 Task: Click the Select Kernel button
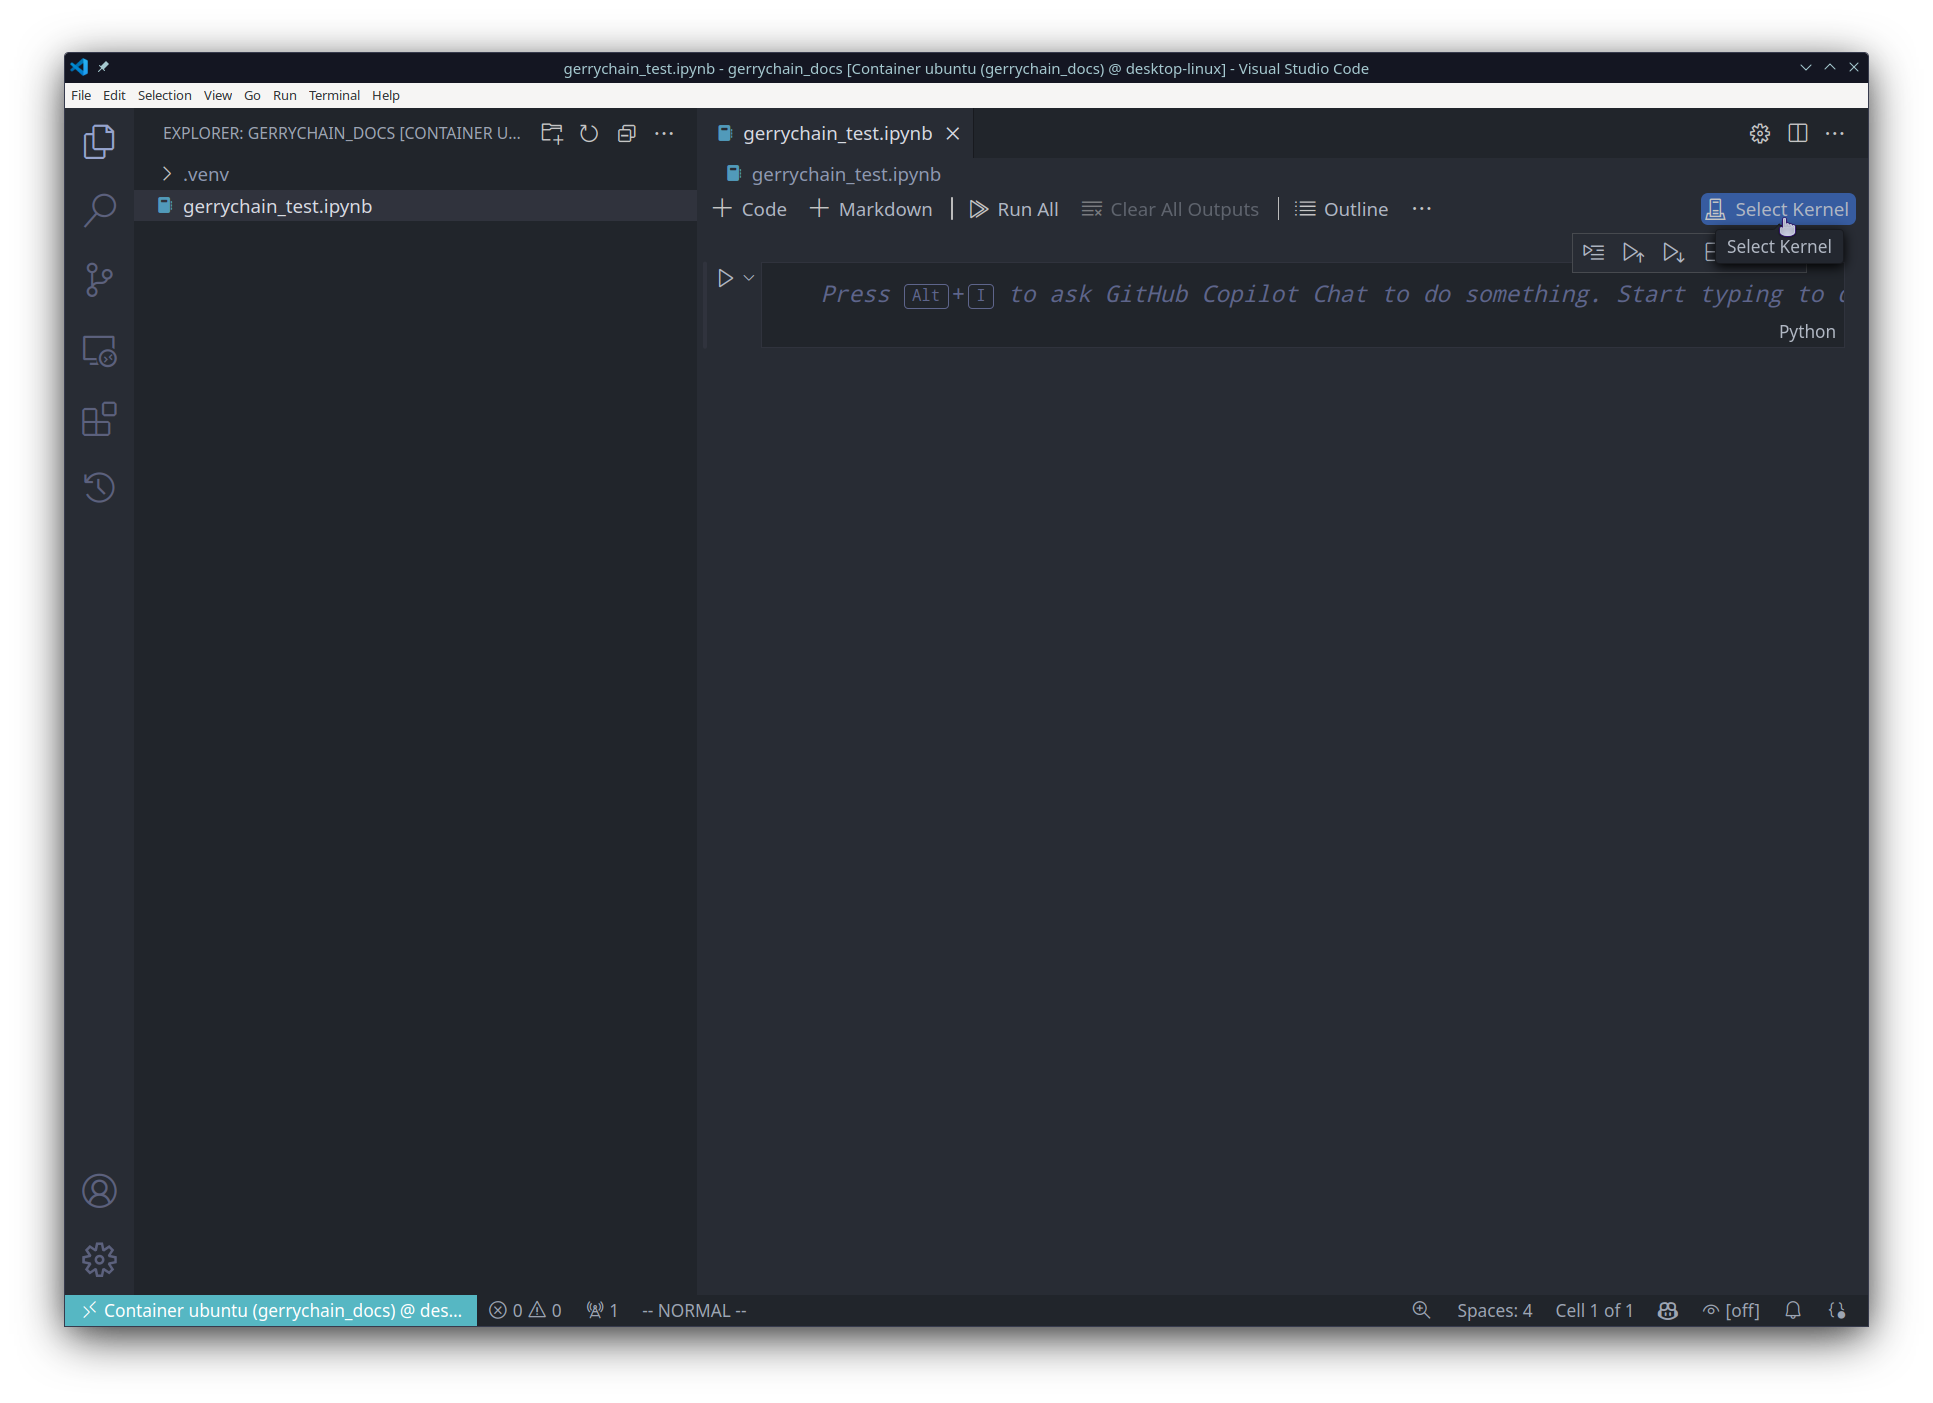pyautogui.click(x=1777, y=208)
